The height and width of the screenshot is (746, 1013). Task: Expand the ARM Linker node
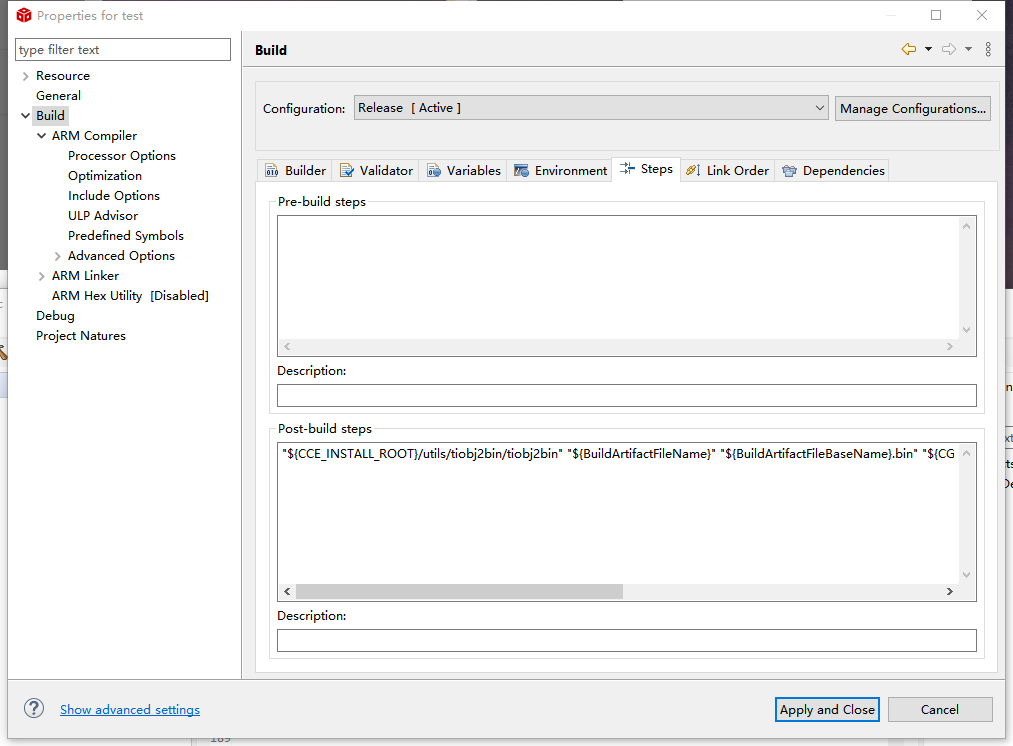(41, 276)
